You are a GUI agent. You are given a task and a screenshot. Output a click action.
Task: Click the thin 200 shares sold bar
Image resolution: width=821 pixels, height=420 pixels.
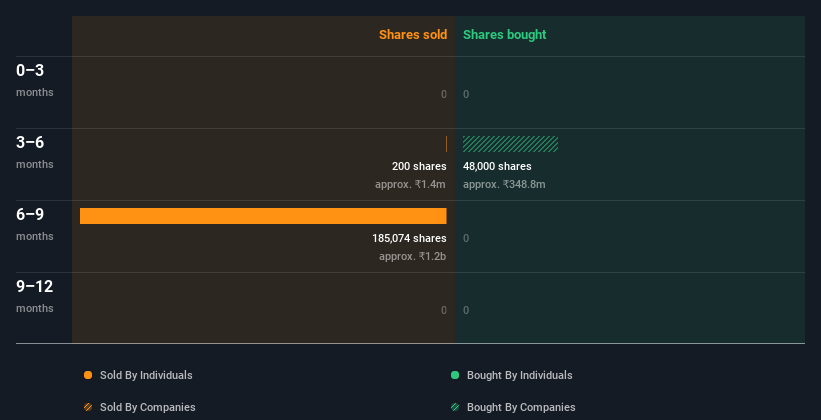click(446, 144)
